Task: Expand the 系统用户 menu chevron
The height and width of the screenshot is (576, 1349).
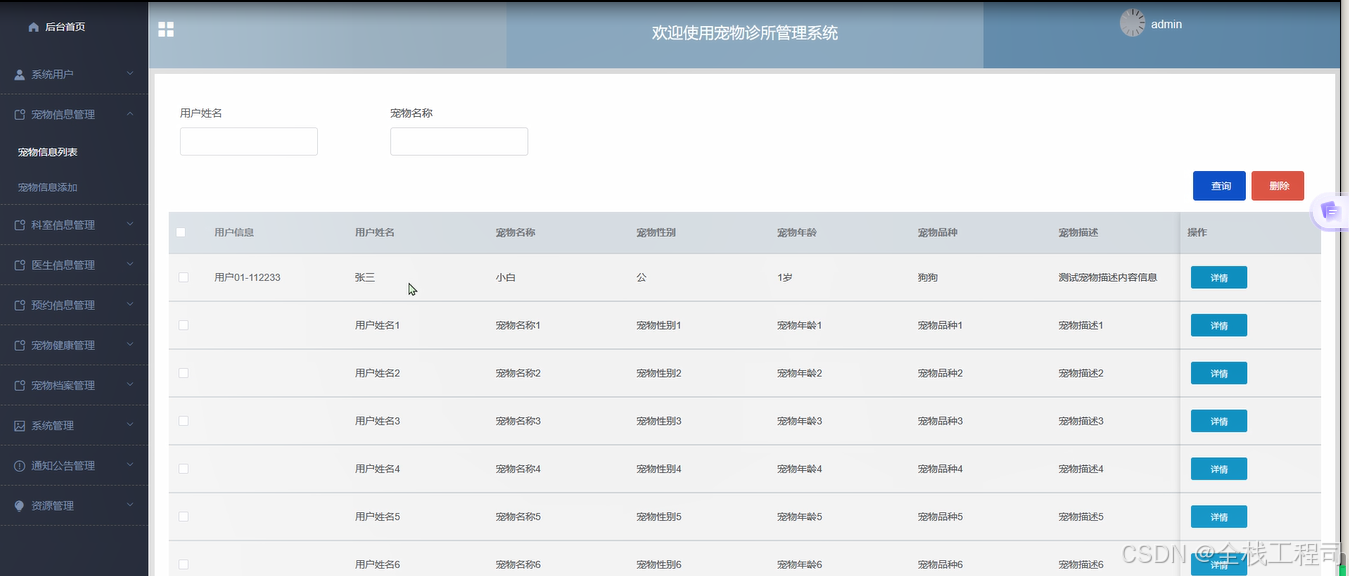Action: click(x=131, y=74)
